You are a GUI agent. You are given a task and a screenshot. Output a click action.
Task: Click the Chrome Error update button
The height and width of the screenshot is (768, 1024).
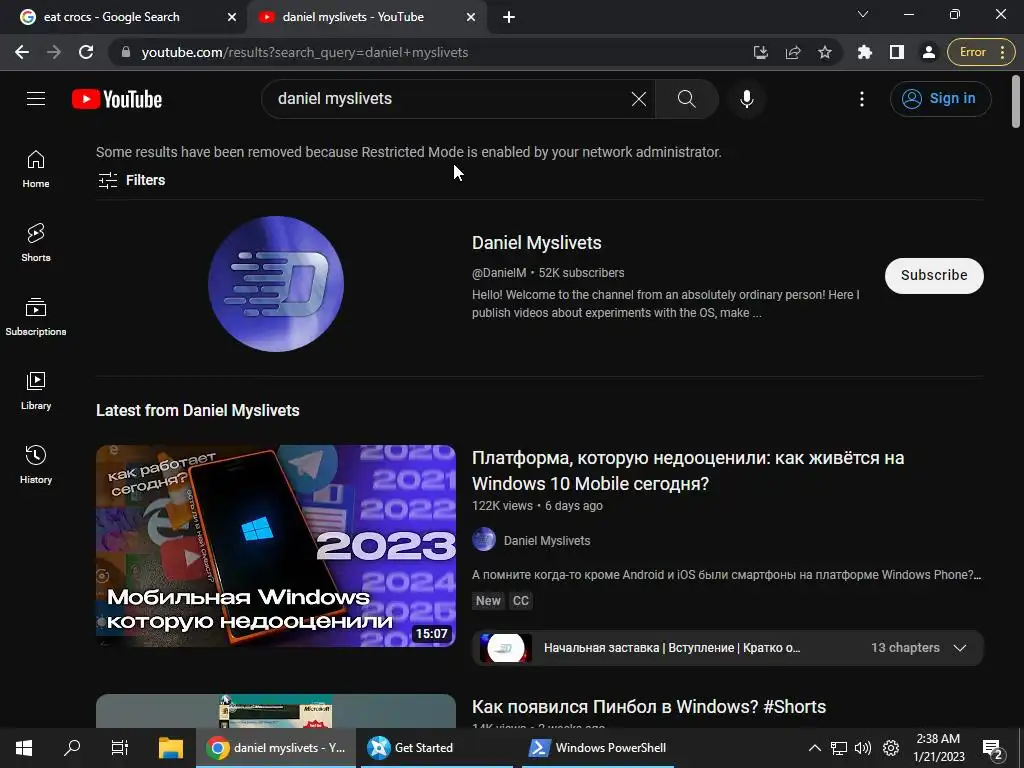click(981, 52)
